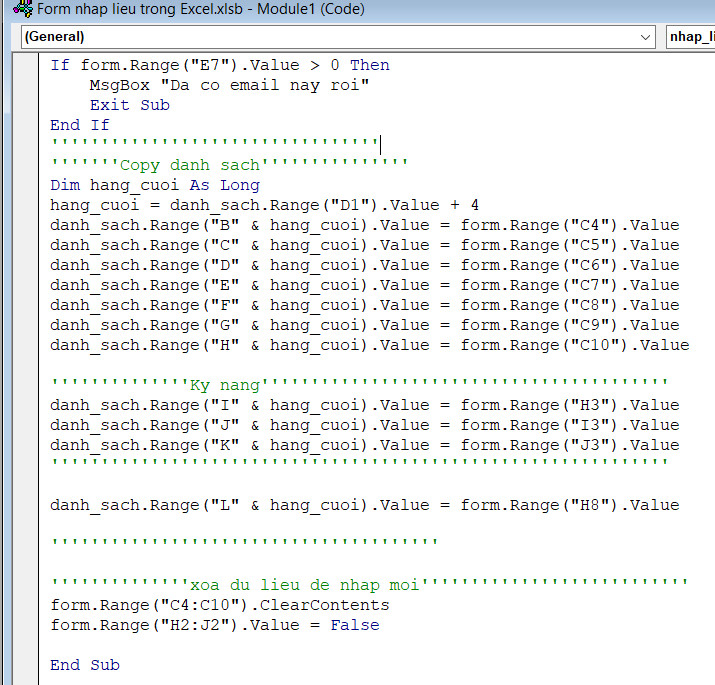Click the window title 'Form nhap lieu trong Excel.xlsb'
Screen dimensions: 715x685
[x=140, y=9]
